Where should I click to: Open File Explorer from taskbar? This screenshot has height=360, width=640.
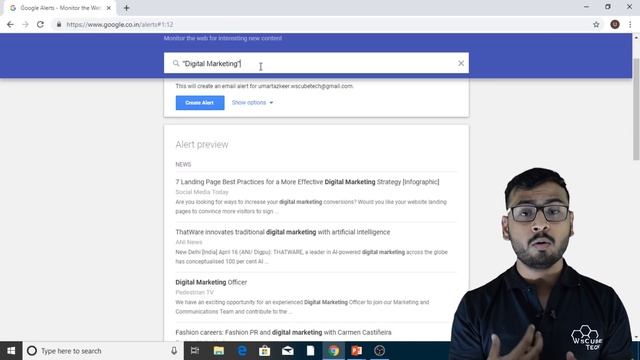(x=219, y=351)
